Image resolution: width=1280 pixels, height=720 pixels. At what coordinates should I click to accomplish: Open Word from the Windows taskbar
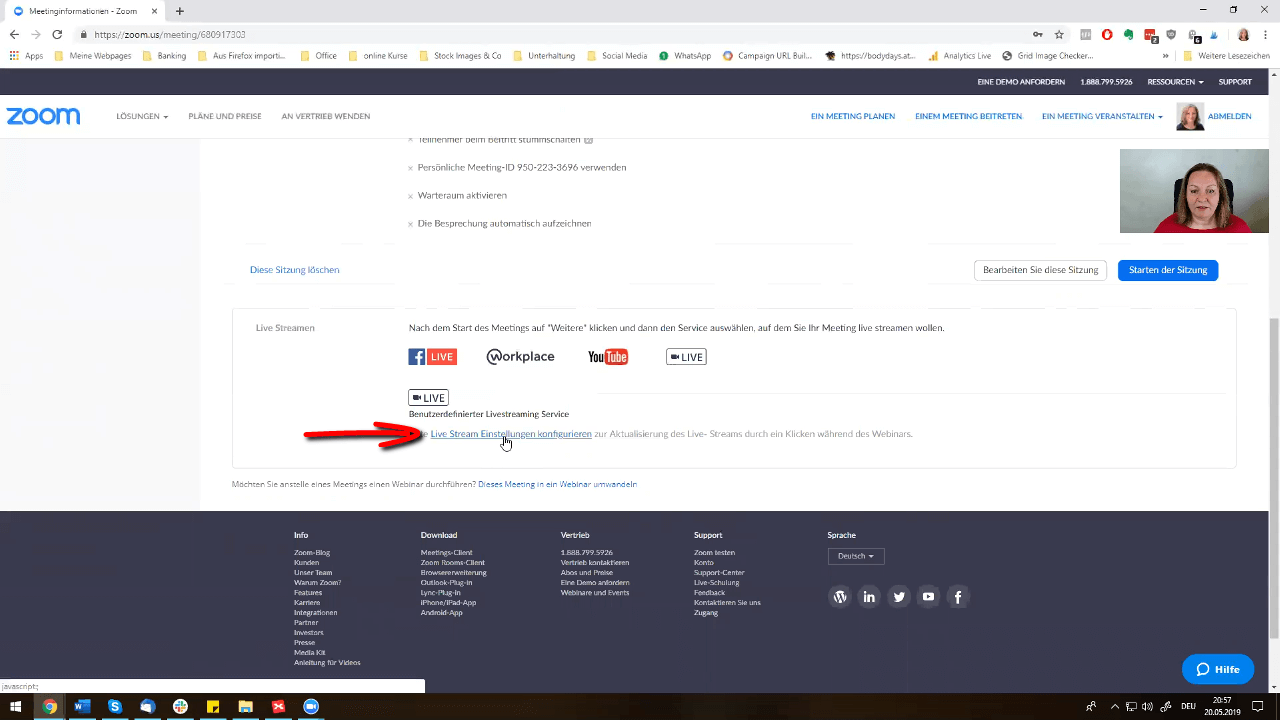pyautogui.click(x=82, y=706)
